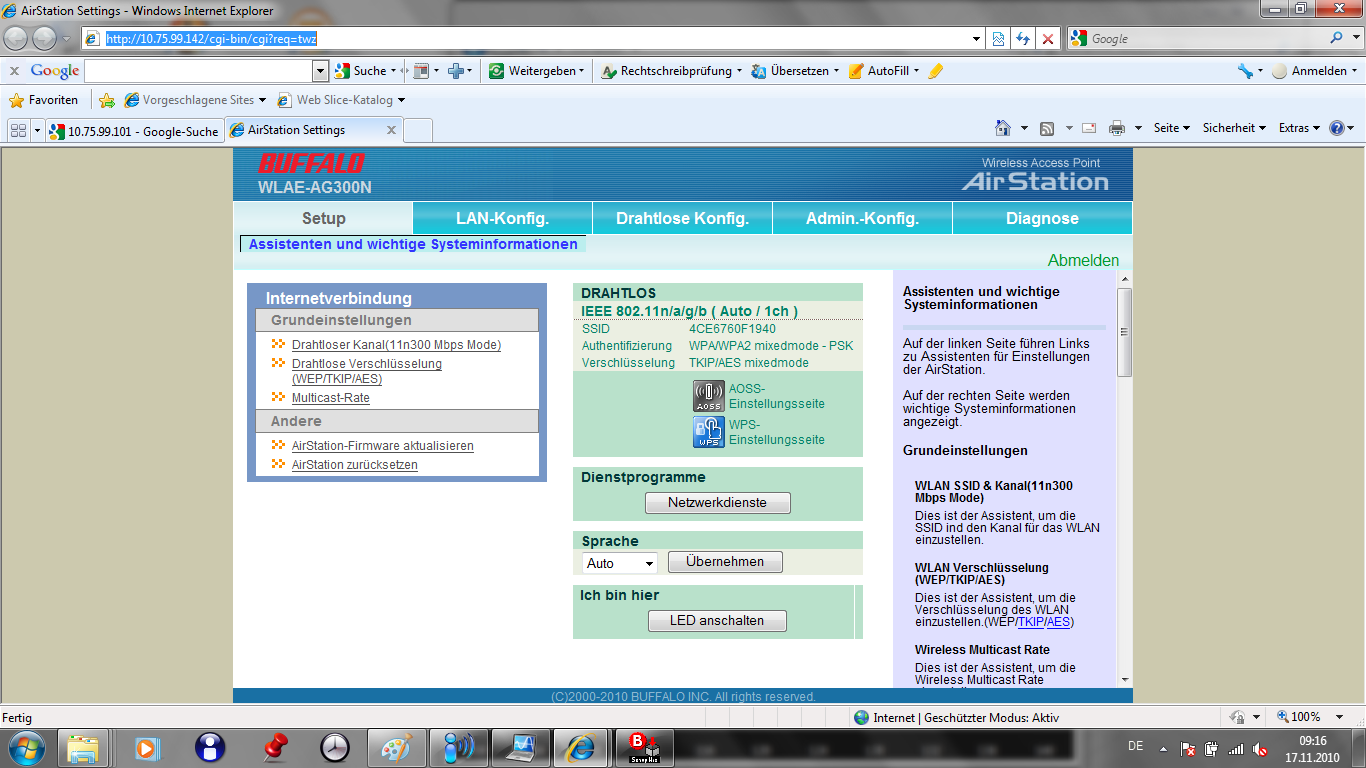Click the Google toolbar wrench settings icon

1245,71
